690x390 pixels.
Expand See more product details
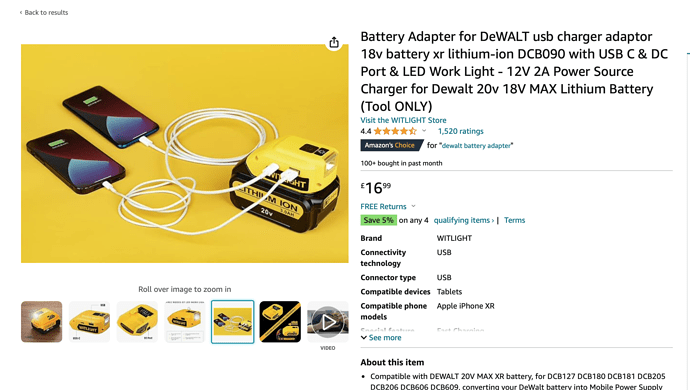click(381, 338)
